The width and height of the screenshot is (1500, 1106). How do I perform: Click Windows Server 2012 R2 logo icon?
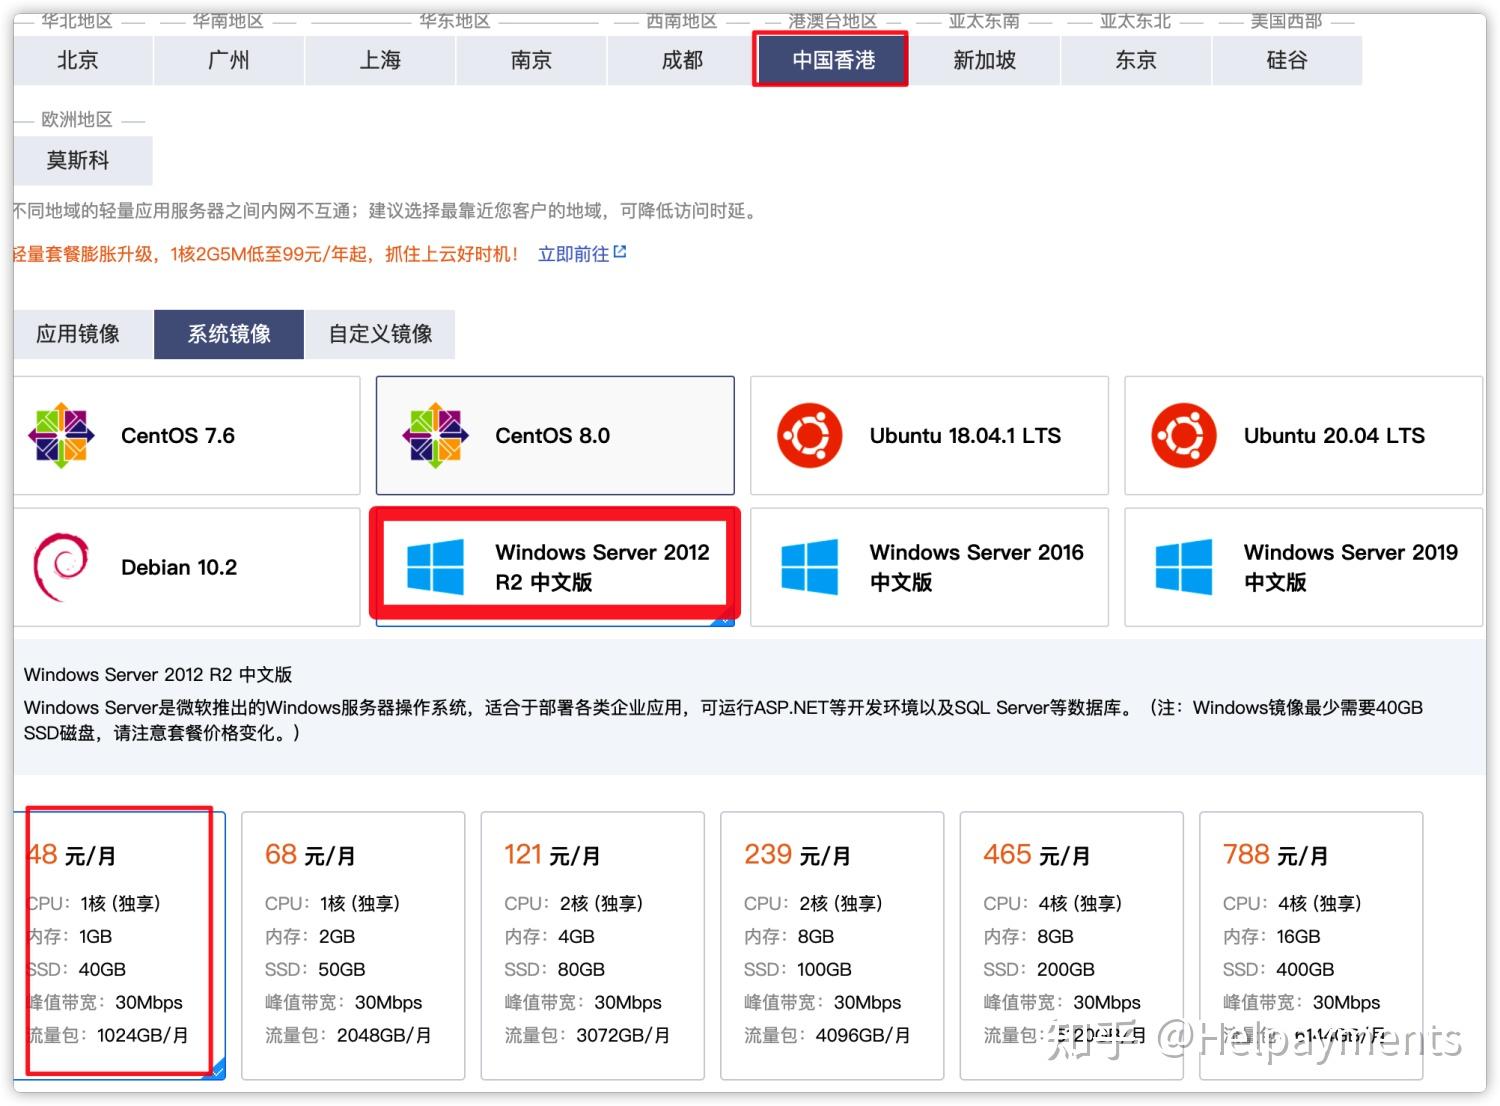tap(435, 567)
